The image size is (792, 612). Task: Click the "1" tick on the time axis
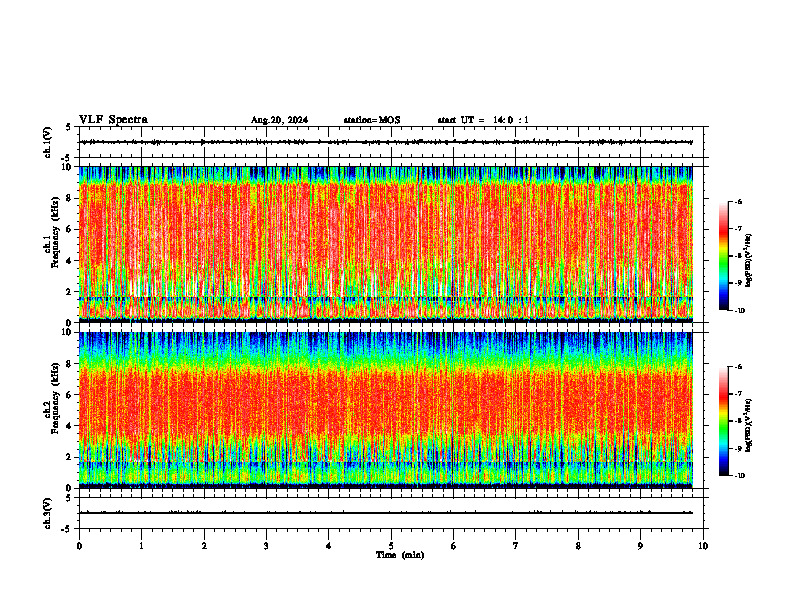coord(141,546)
